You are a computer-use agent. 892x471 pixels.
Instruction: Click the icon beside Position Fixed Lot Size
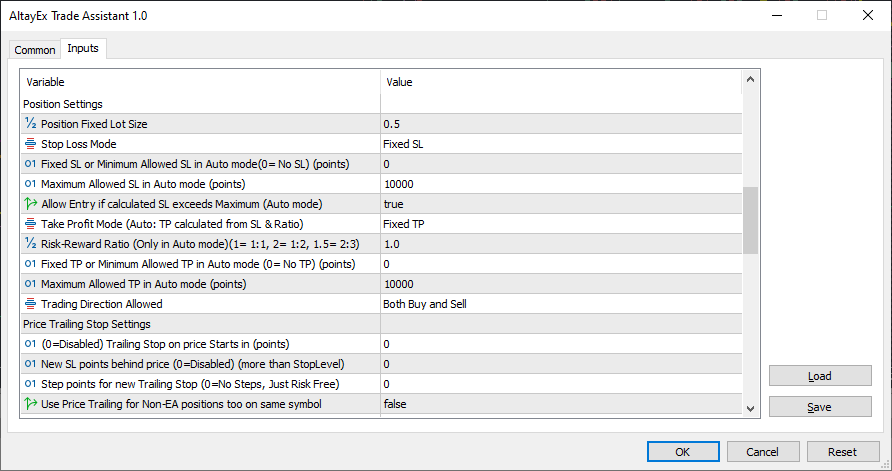[x=31, y=123]
